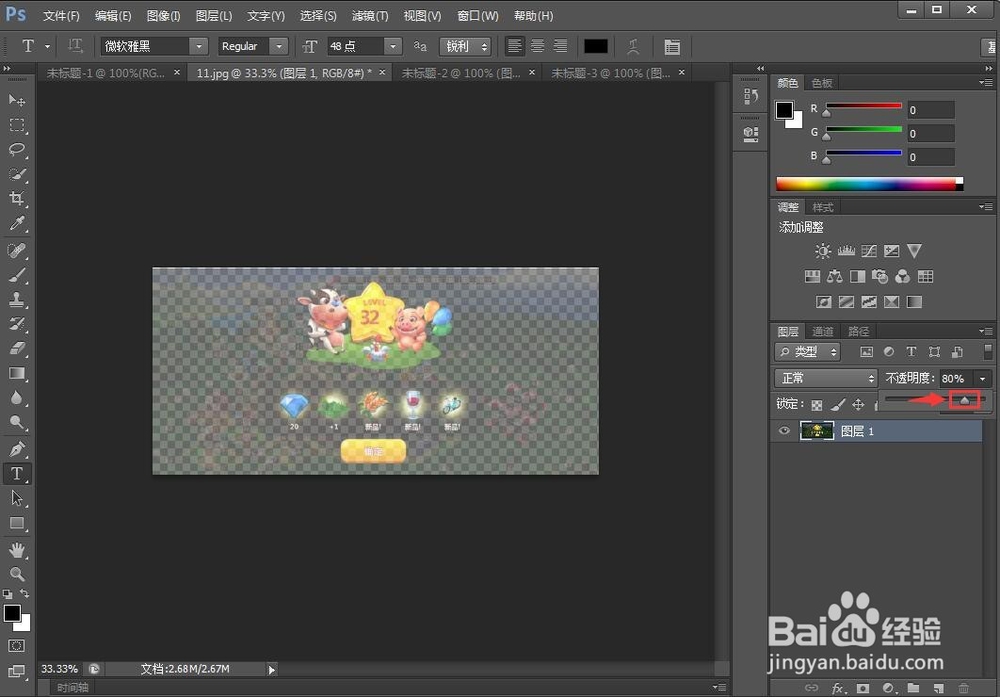
Task: Switch to the 通道 tab
Action: click(x=823, y=331)
